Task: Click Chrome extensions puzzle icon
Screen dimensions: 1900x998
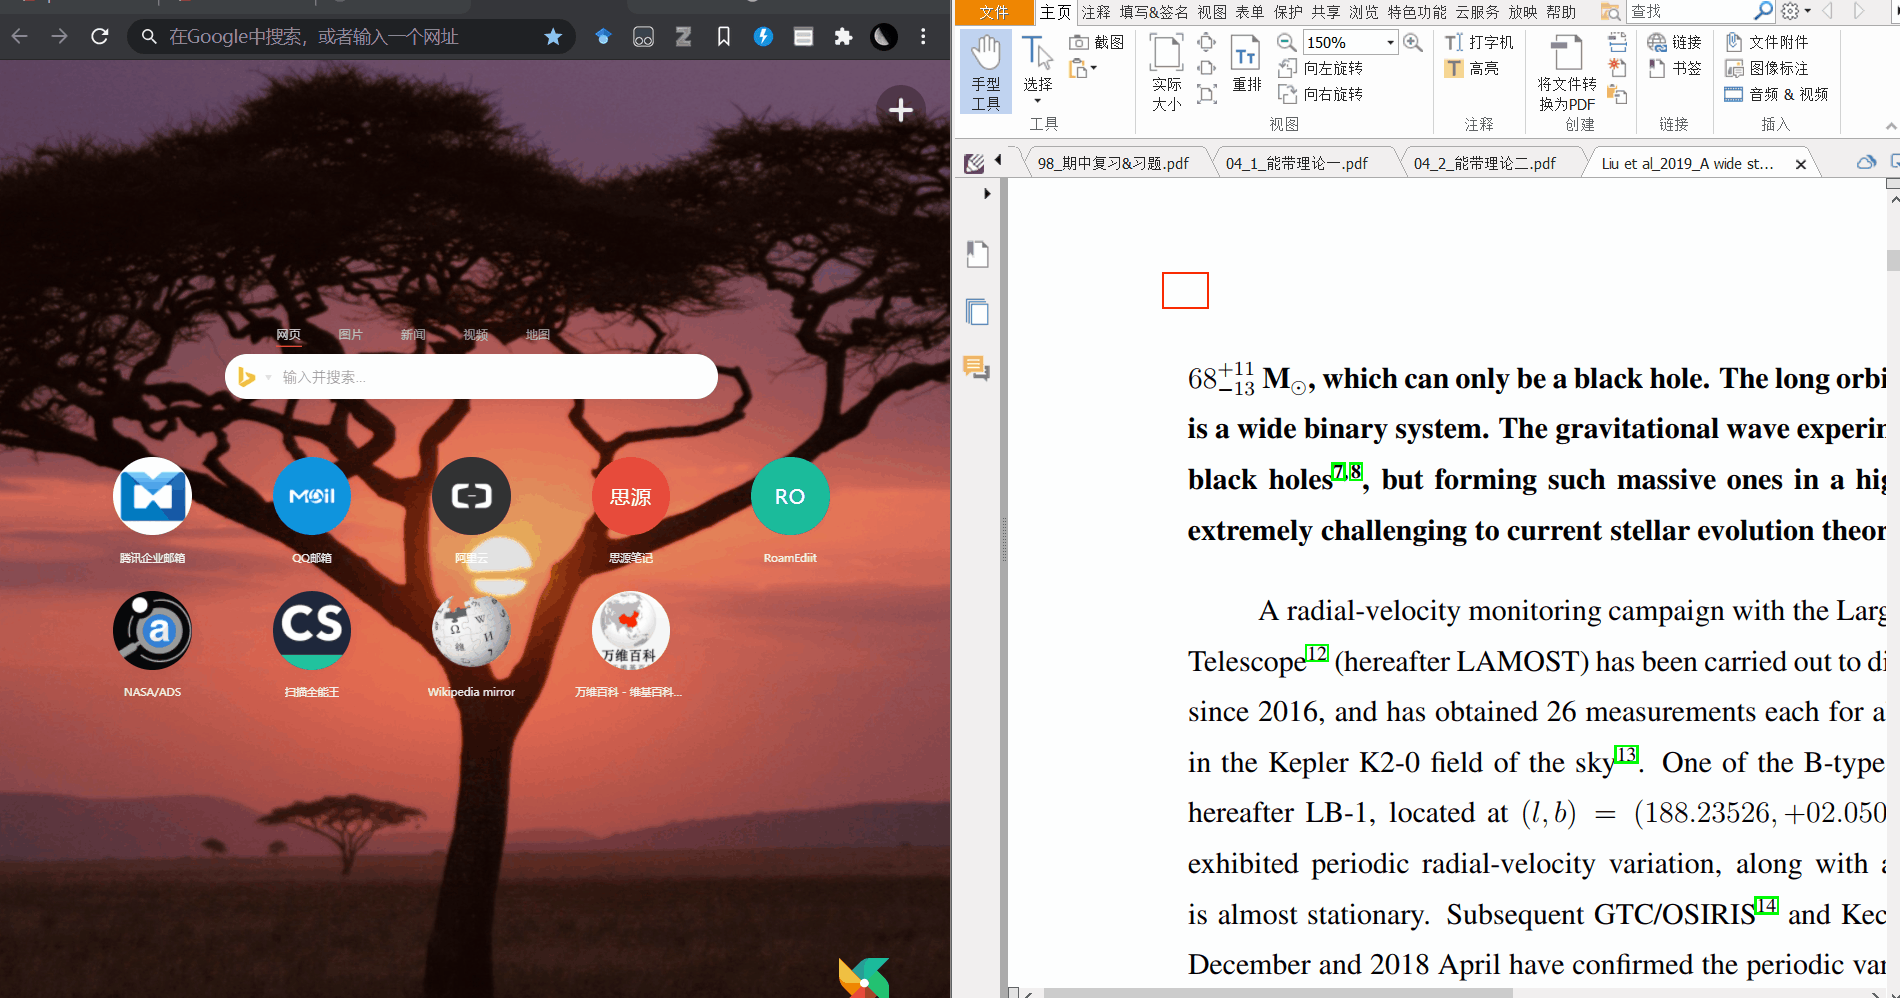Action: pyautogui.click(x=843, y=37)
